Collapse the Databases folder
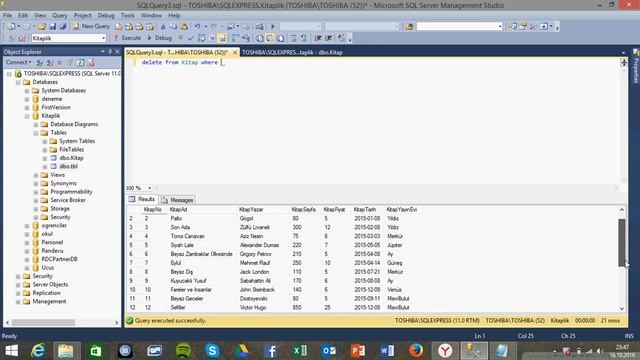The image size is (640, 360). [x=18, y=82]
